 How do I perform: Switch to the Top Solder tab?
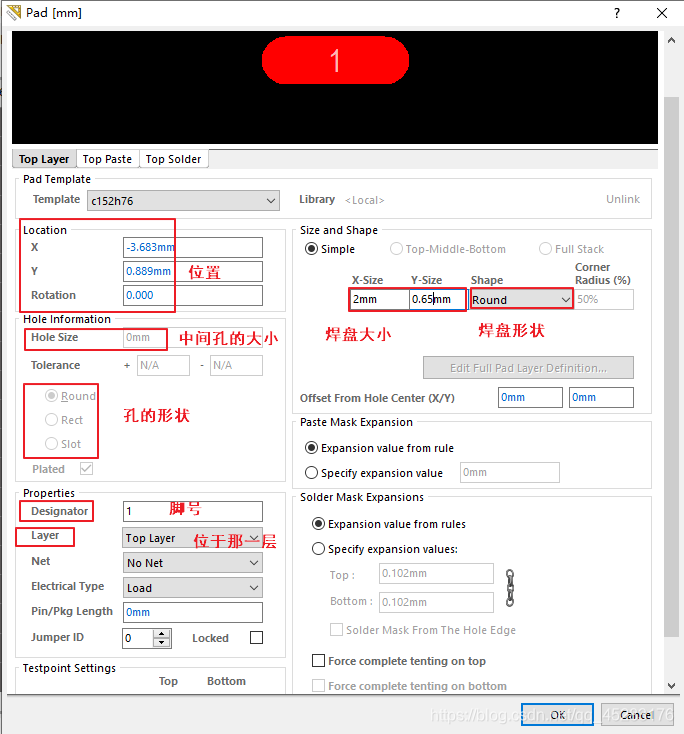click(173, 159)
